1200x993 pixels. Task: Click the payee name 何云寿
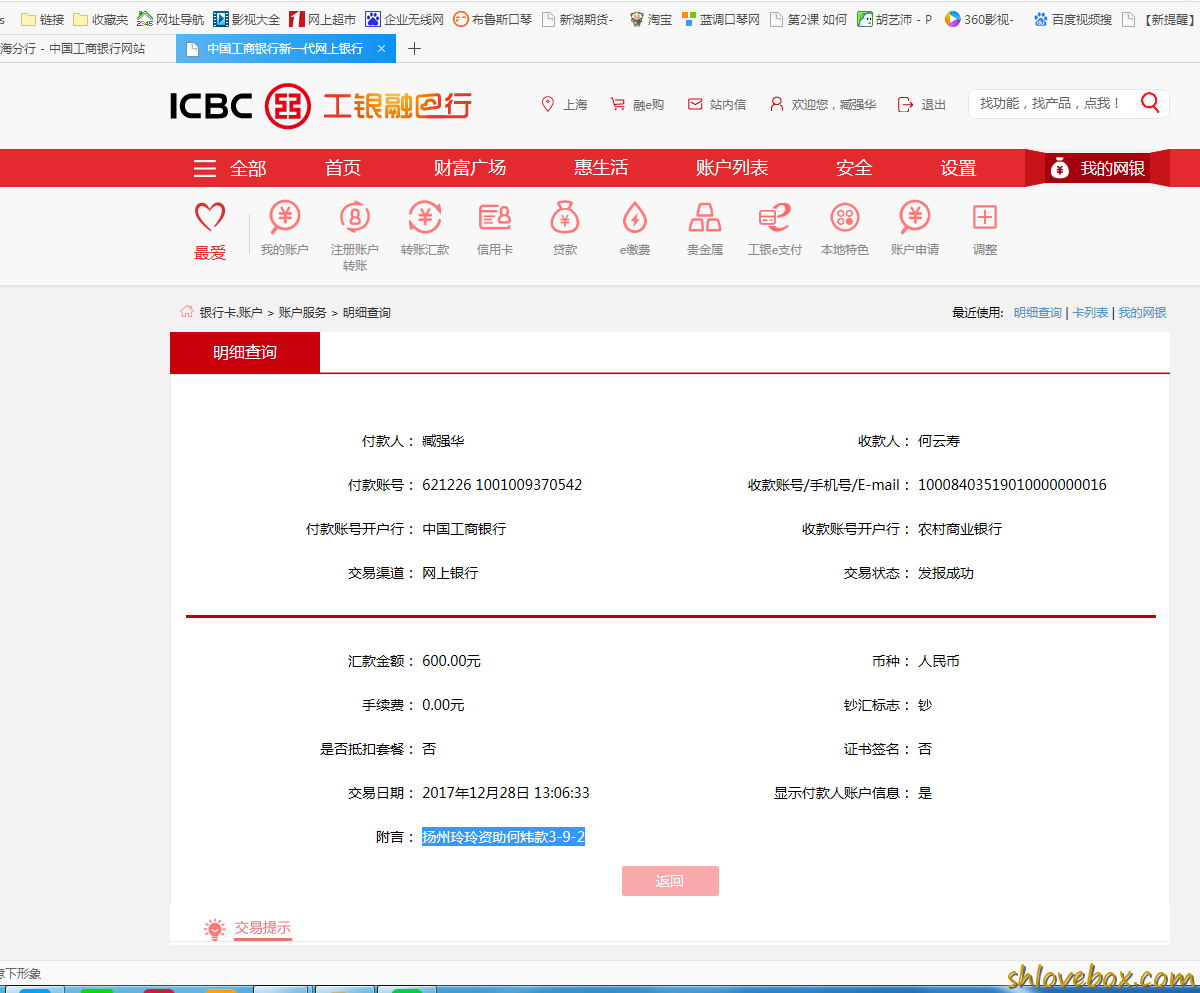[939, 441]
